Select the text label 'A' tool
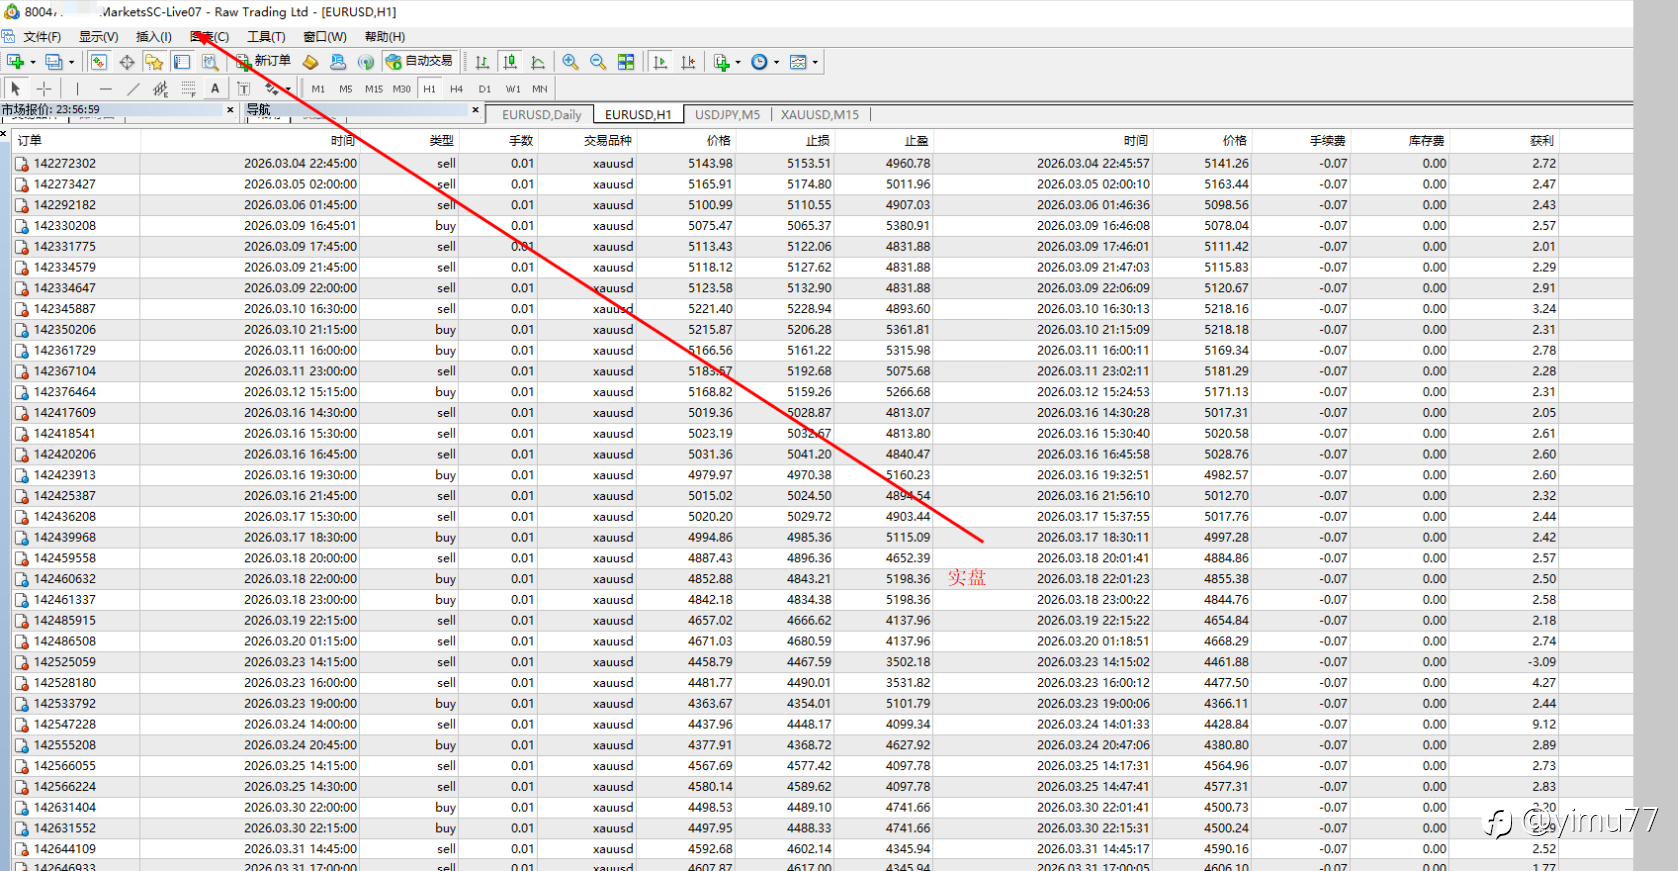The height and width of the screenshot is (871, 1678). (x=215, y=89)
